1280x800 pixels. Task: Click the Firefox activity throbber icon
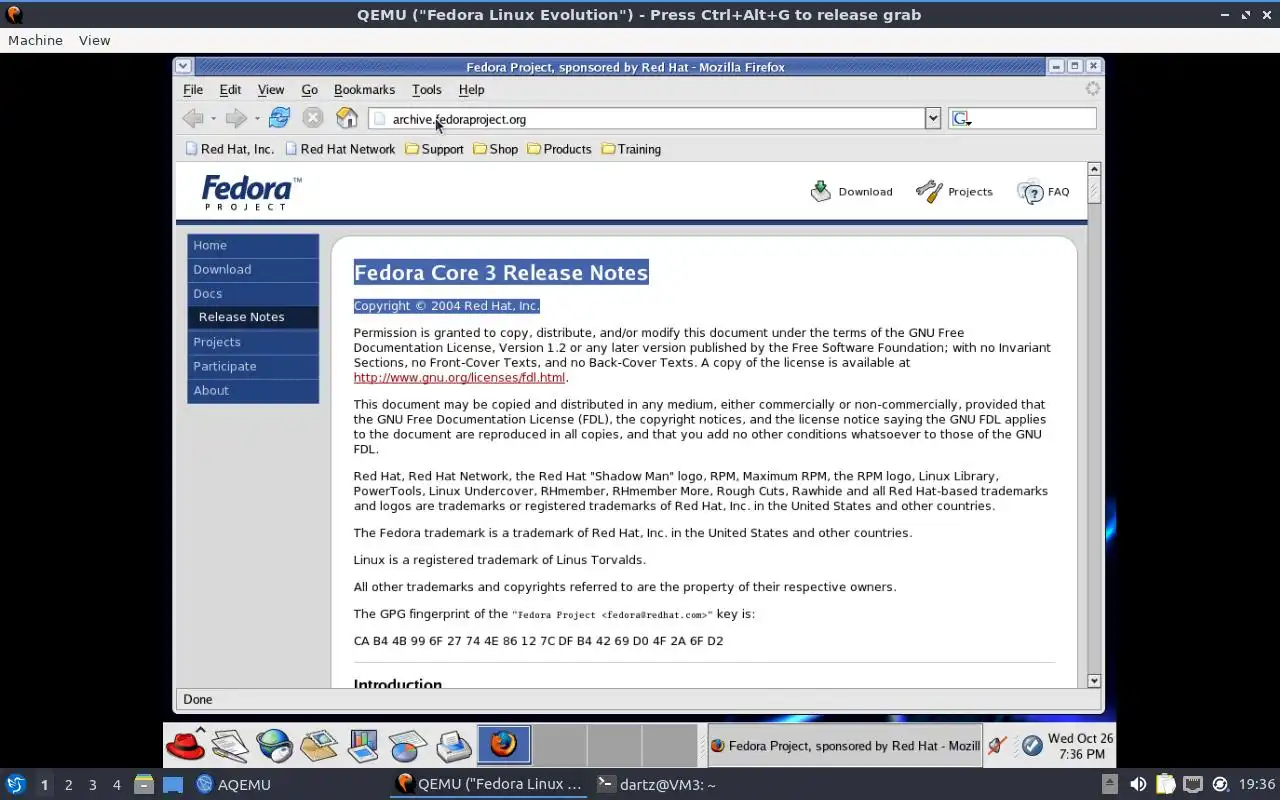[x=1093, y=89]
